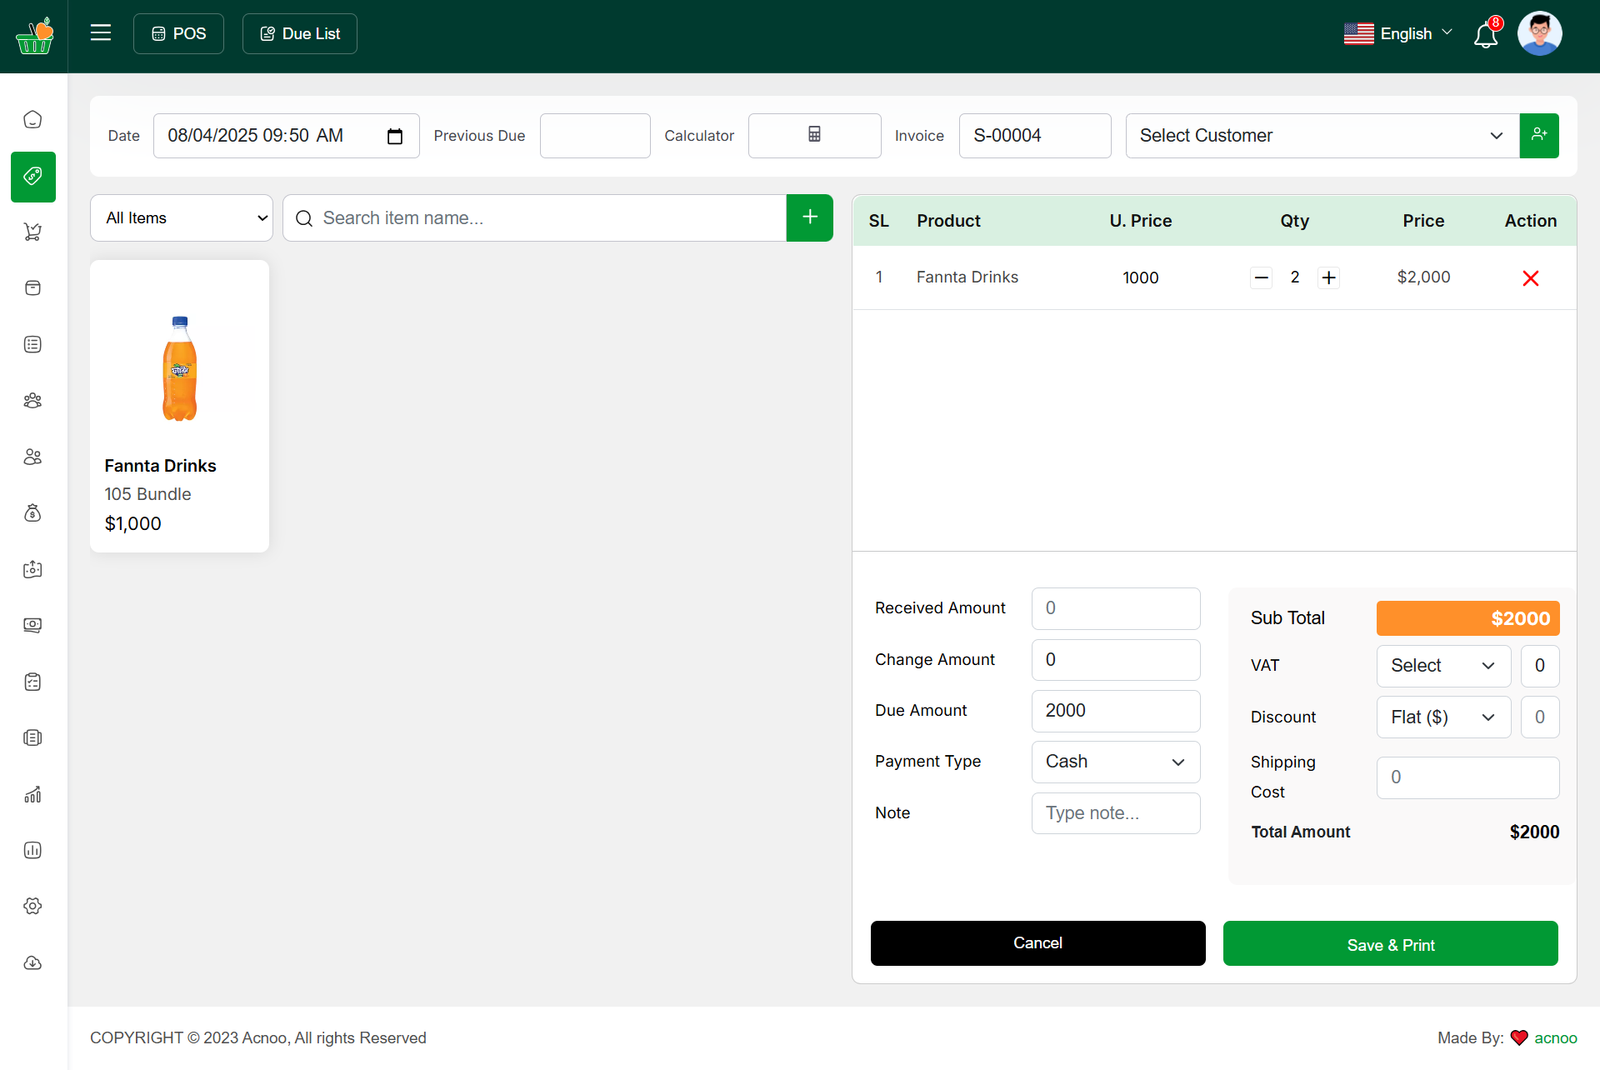Open the sidebar shopping cart icon
This screenshot has width=1600, height=1070.
pyautogui.click(x=33, y=232)
